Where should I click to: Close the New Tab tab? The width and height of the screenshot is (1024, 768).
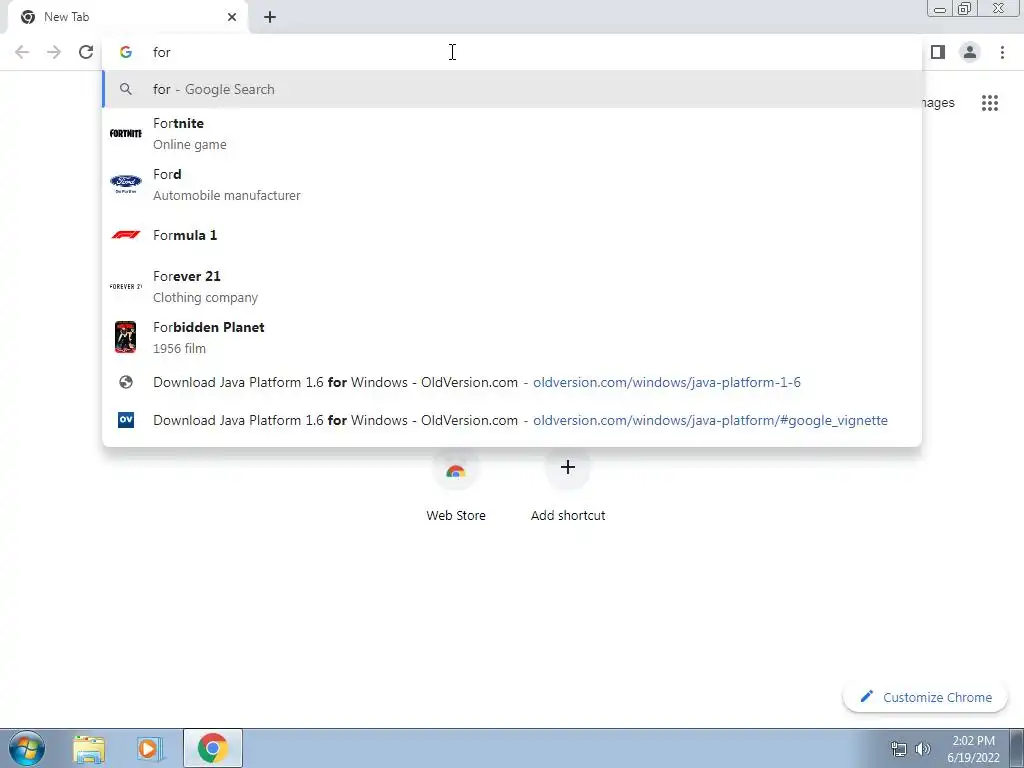point(232,17)
